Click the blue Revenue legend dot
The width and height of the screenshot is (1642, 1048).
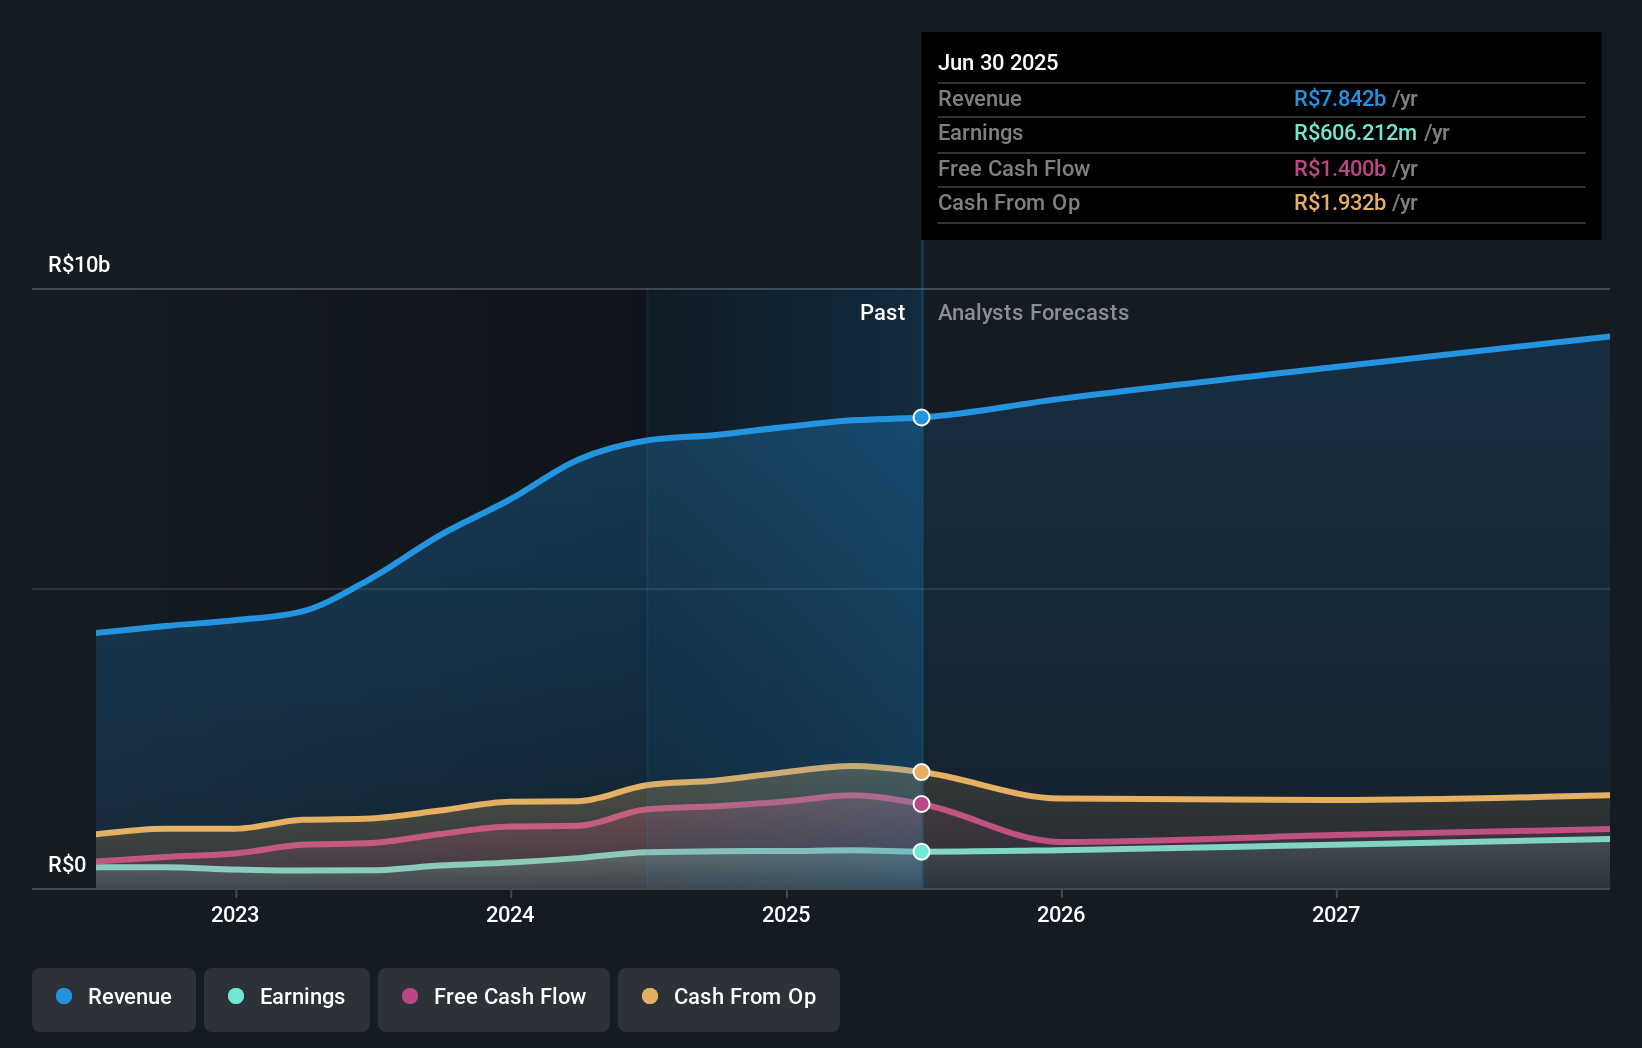point(65,997)
